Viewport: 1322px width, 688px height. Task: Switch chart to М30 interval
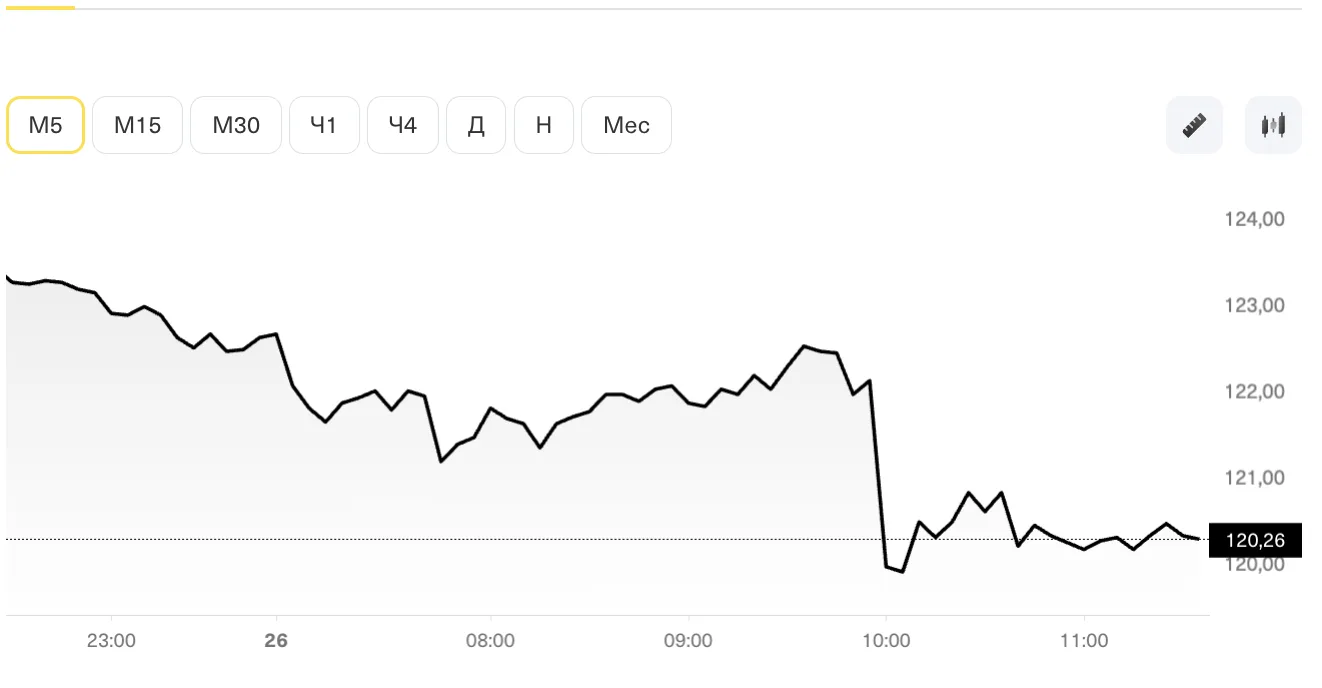pyautogui.click(x=236, y=125)
